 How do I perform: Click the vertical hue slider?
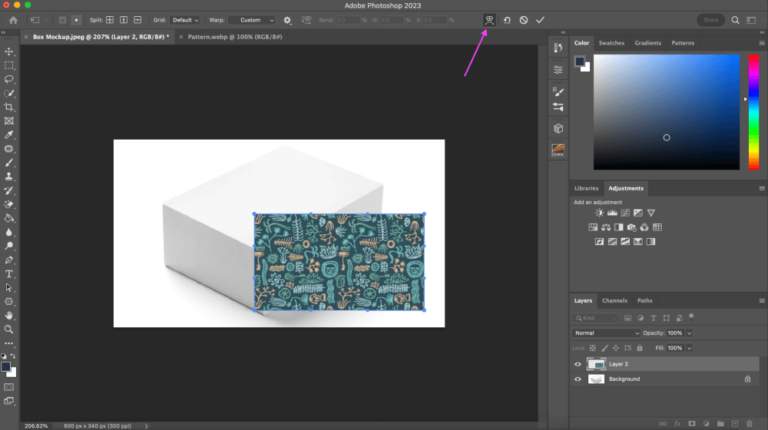point(754,112)
